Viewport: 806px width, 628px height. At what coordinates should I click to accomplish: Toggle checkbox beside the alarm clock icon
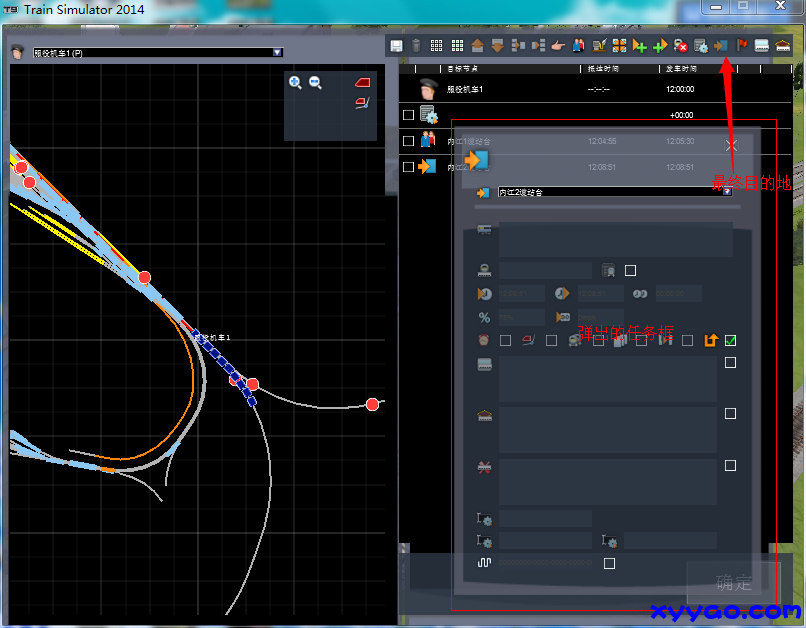(x=505, y=341)
